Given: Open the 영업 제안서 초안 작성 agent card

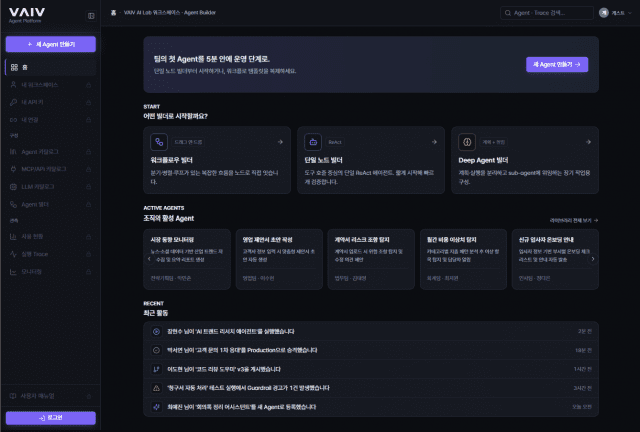Looking at the screenshot, I should [279, 259].
